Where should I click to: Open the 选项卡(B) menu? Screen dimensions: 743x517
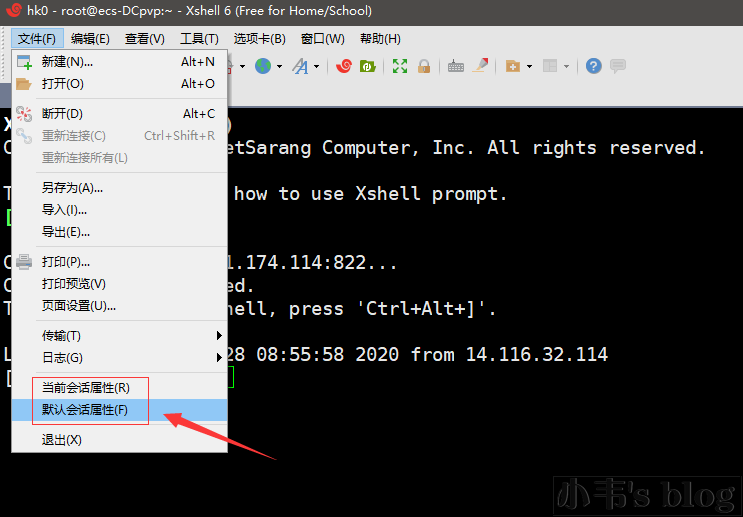(260, 38)
